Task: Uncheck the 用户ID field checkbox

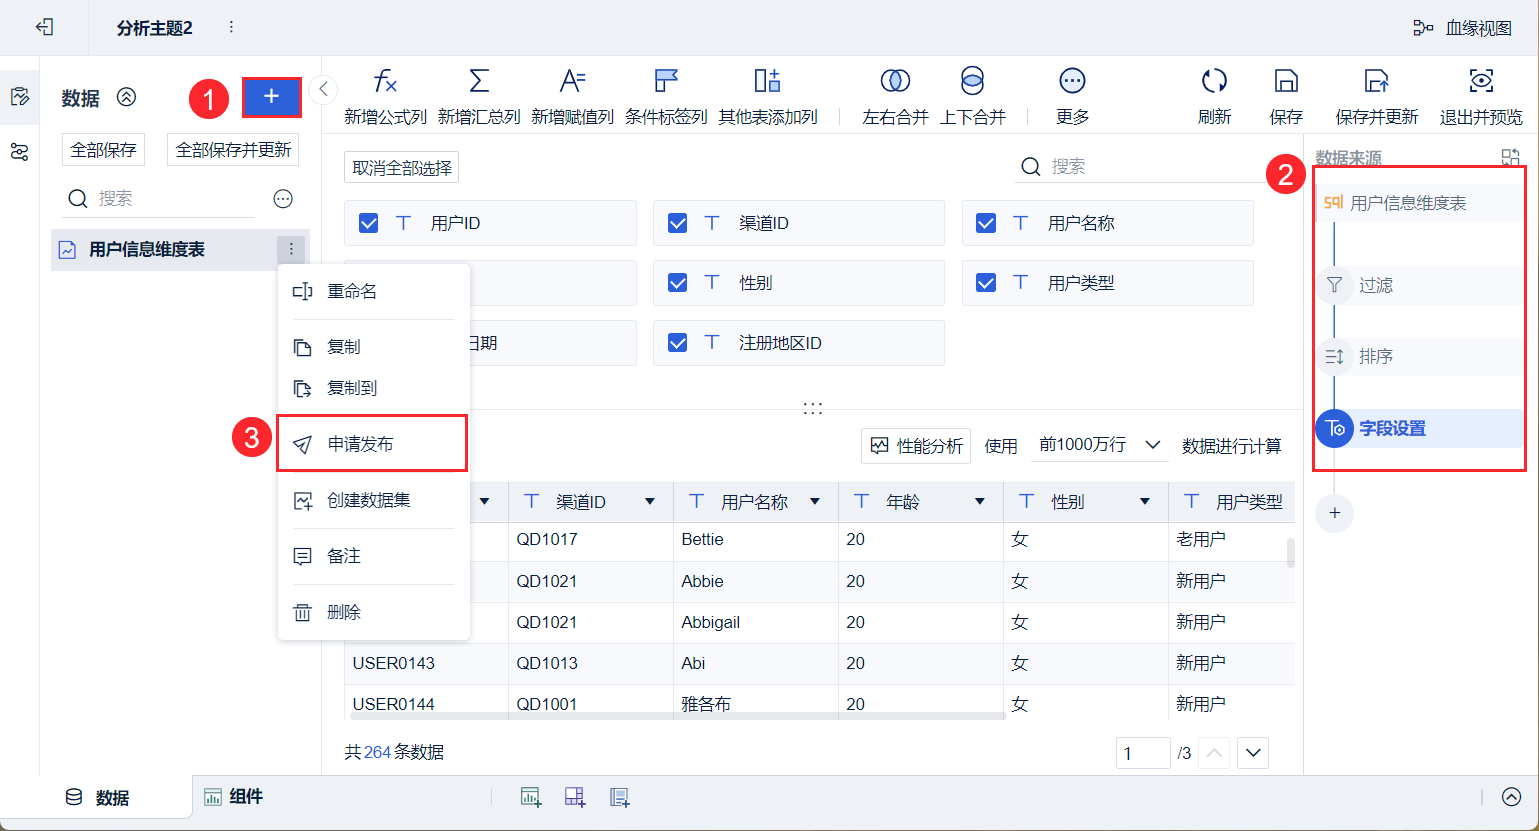Action: [x=368, y=223]
